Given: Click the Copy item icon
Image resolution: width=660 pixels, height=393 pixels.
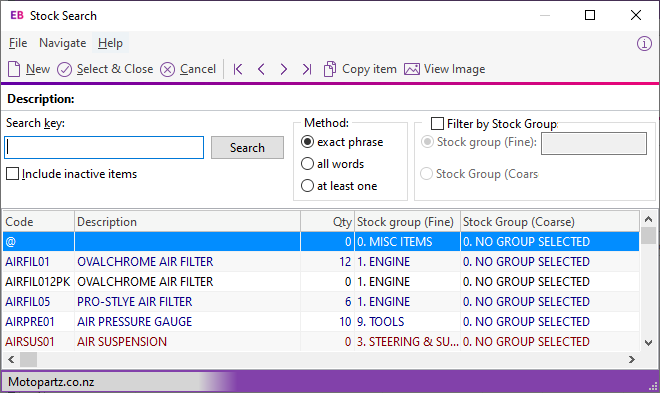Looking at the screenshot, I should click(330, 69).
